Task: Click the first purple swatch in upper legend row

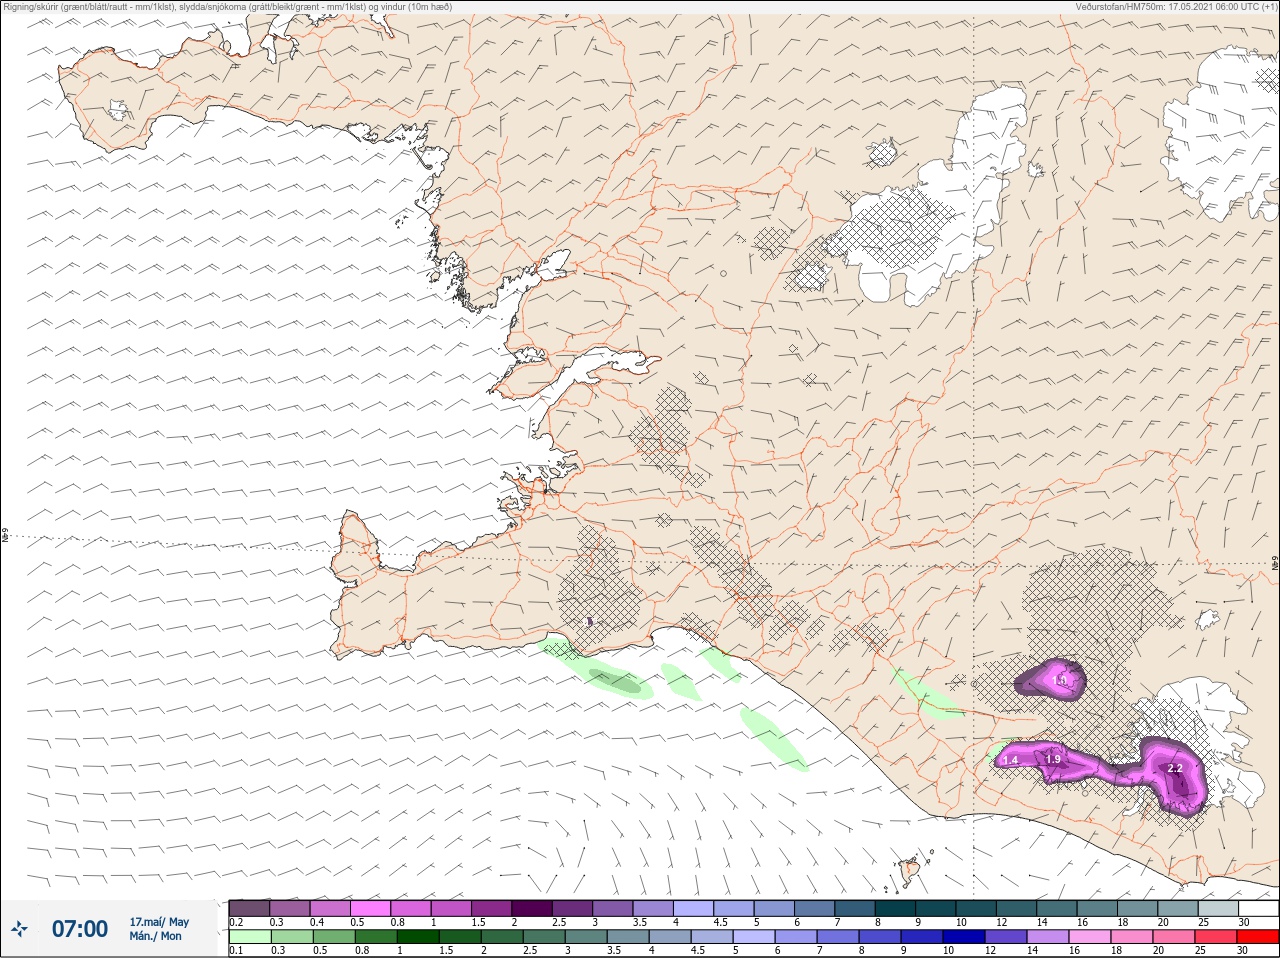Action: (x=249, y=908)
